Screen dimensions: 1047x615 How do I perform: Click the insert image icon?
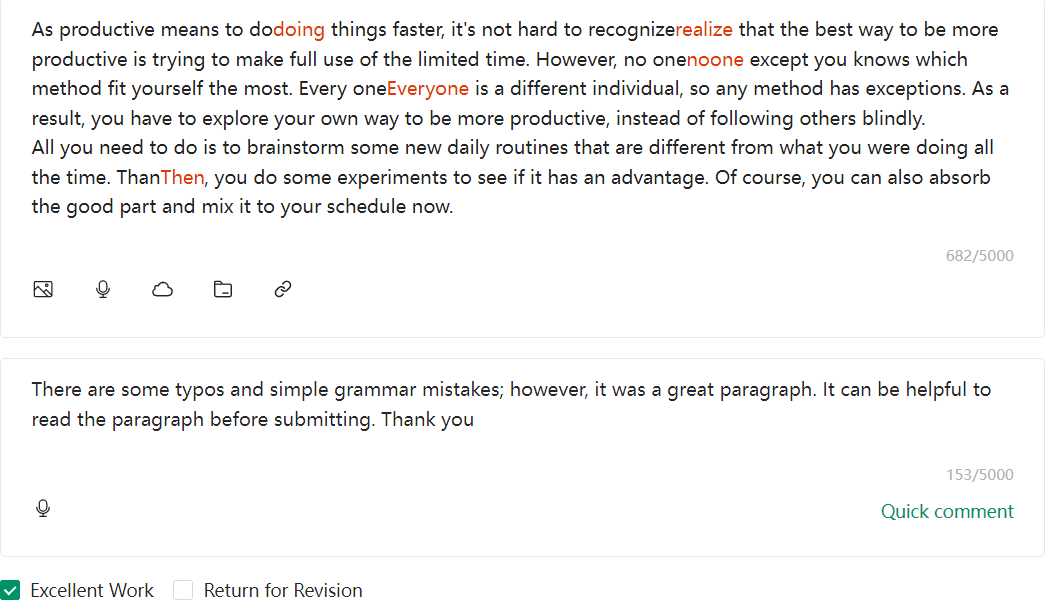tap(43, 290)
